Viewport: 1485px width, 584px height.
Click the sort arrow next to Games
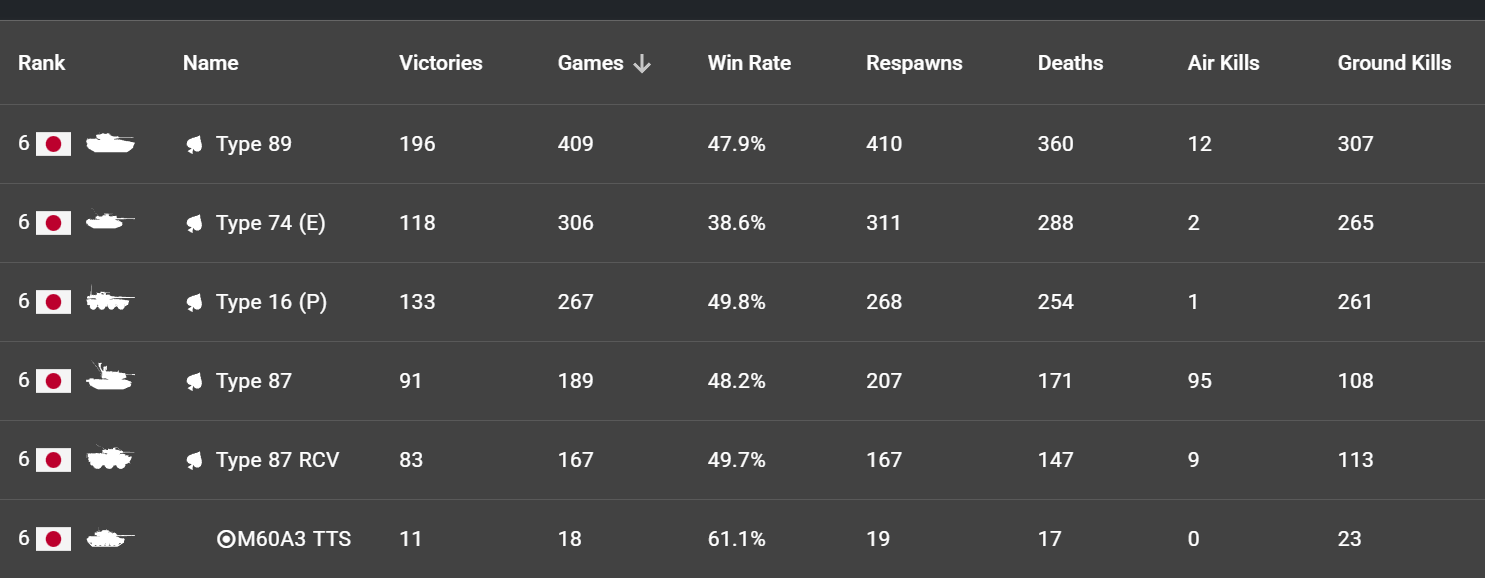tap(642, 64)
